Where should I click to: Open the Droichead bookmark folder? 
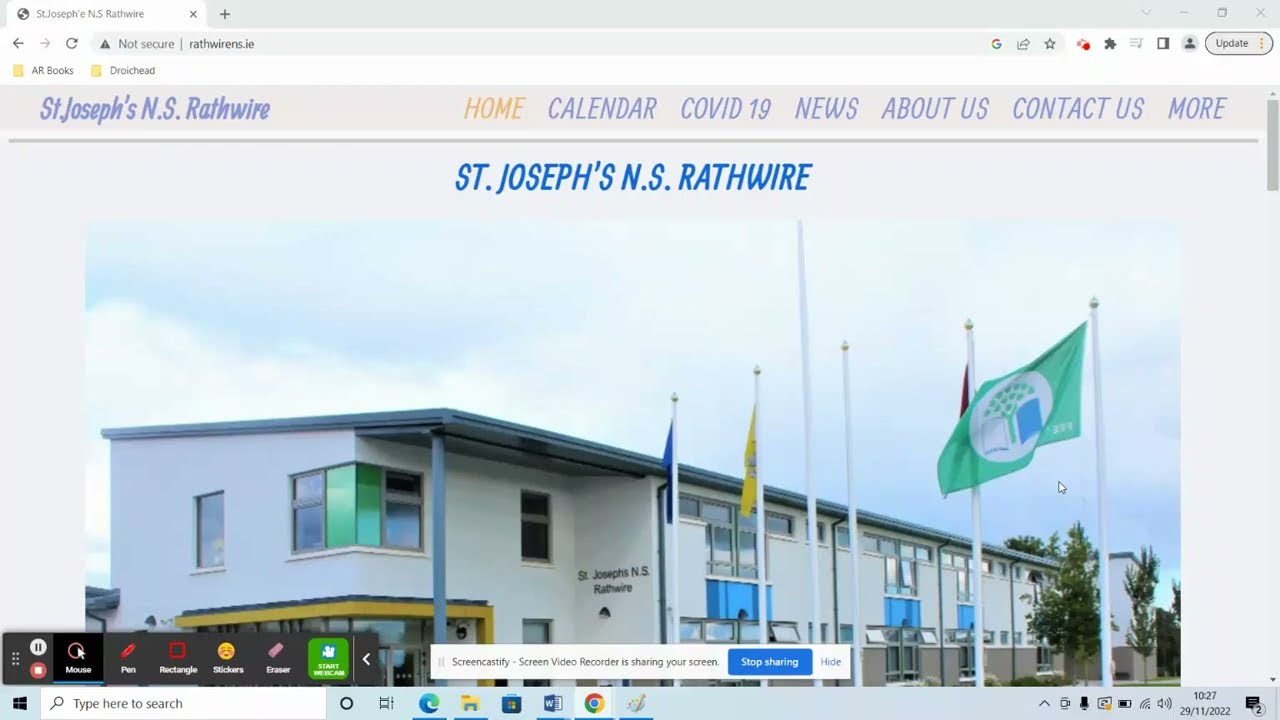tap(122, 71)
